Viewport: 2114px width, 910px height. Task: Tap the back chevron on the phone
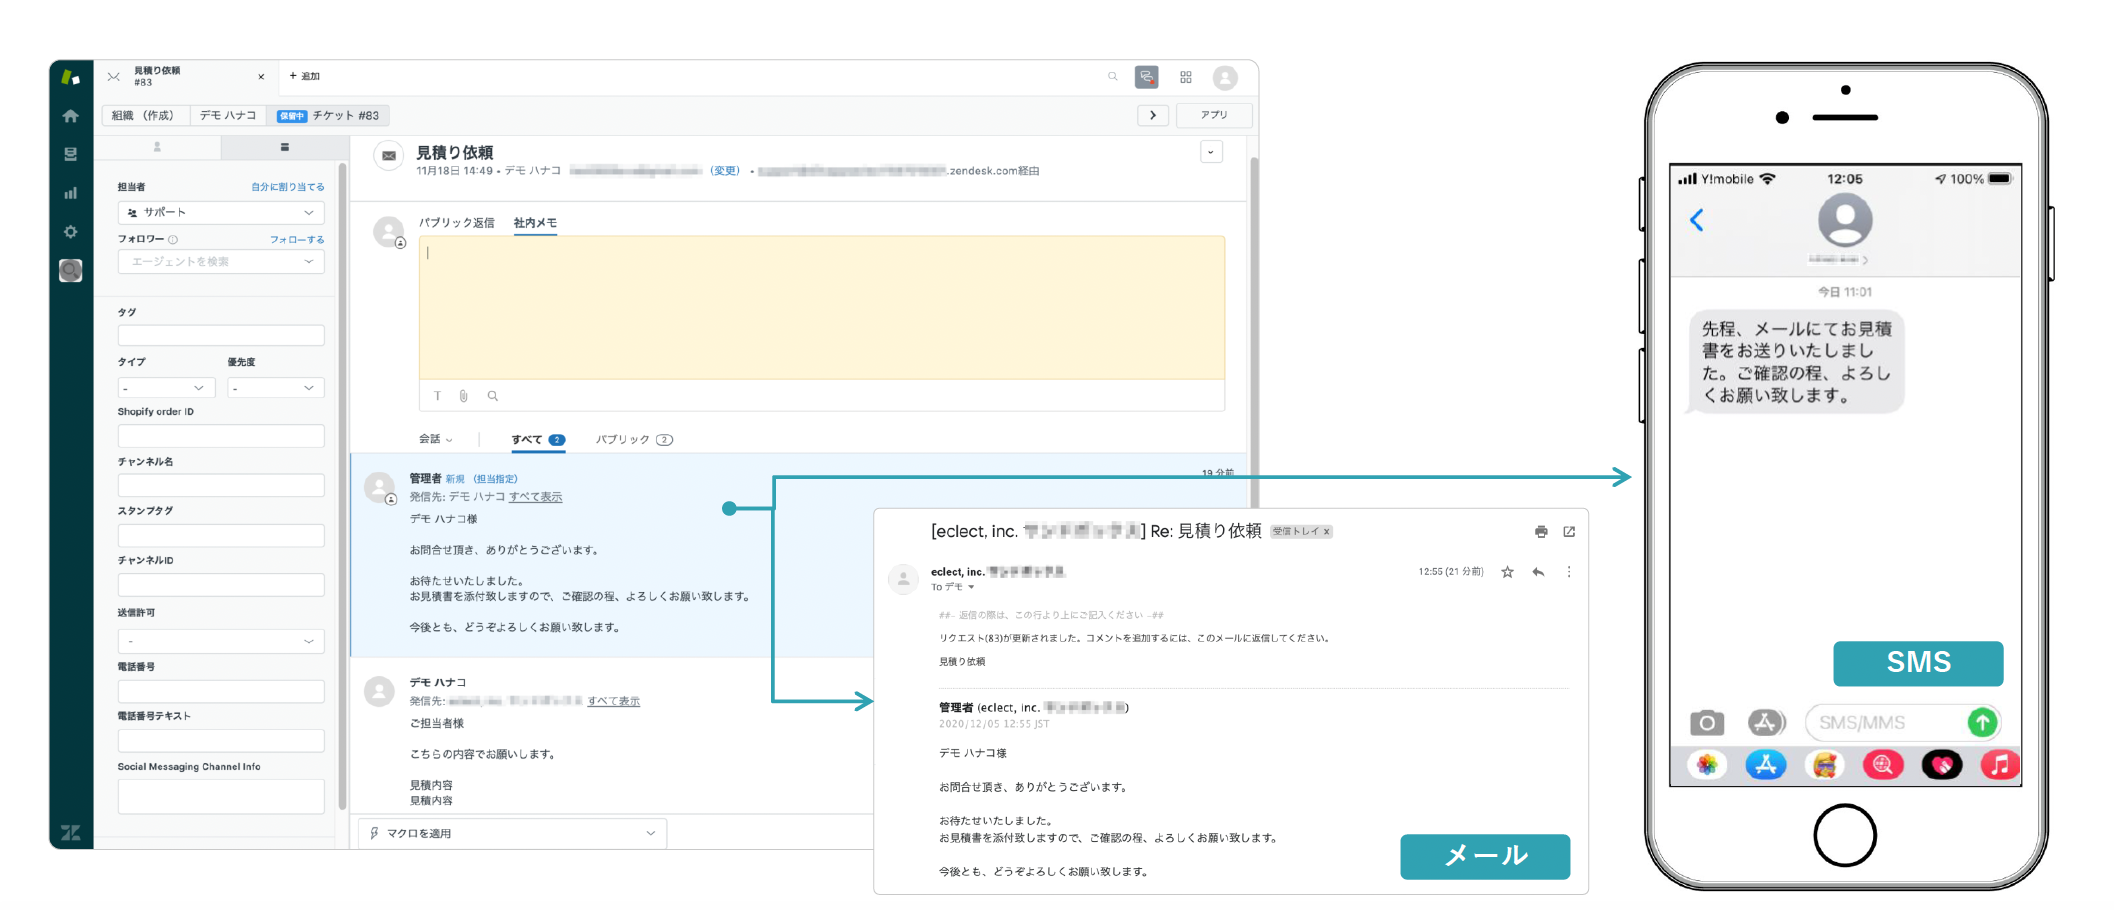pyautogui.click(x=1697, y=220)
